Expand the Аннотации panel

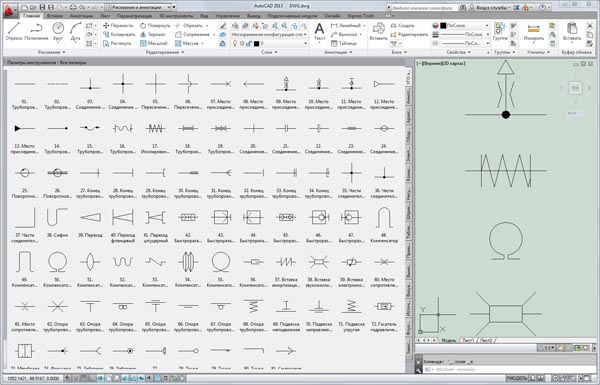coord(337,52)
